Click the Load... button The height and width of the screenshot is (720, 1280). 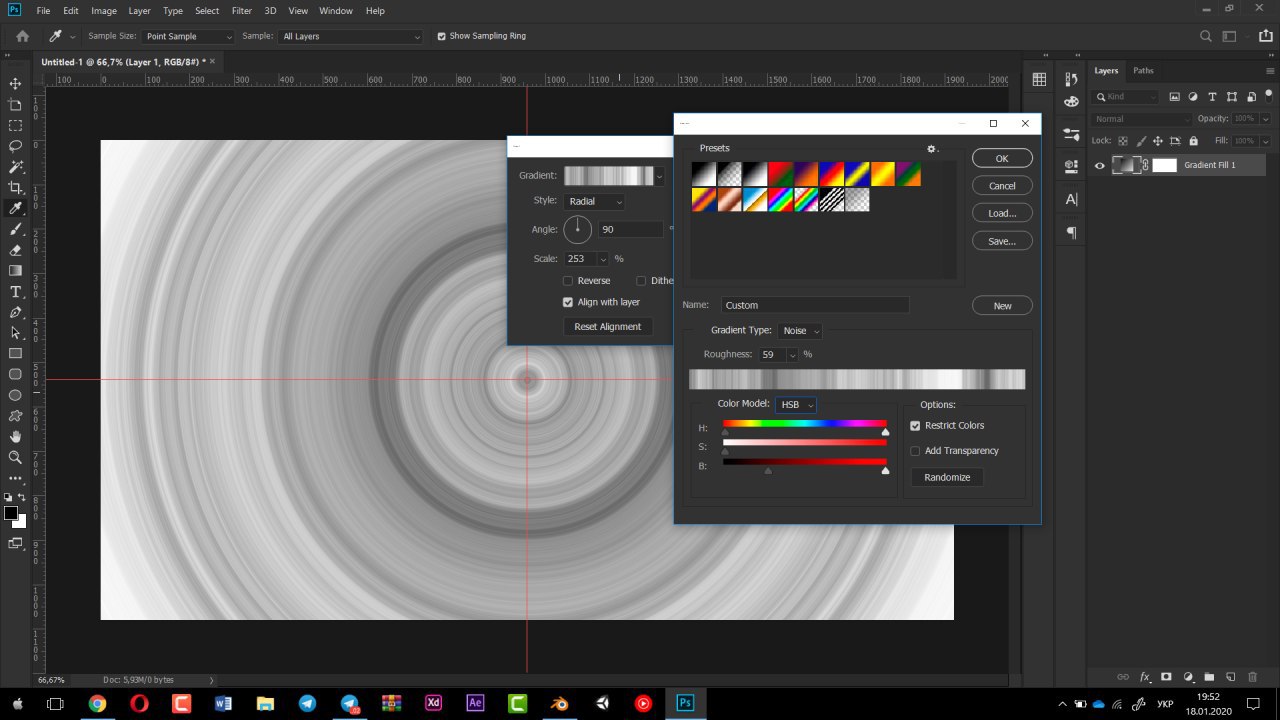tap(1002, 213)
